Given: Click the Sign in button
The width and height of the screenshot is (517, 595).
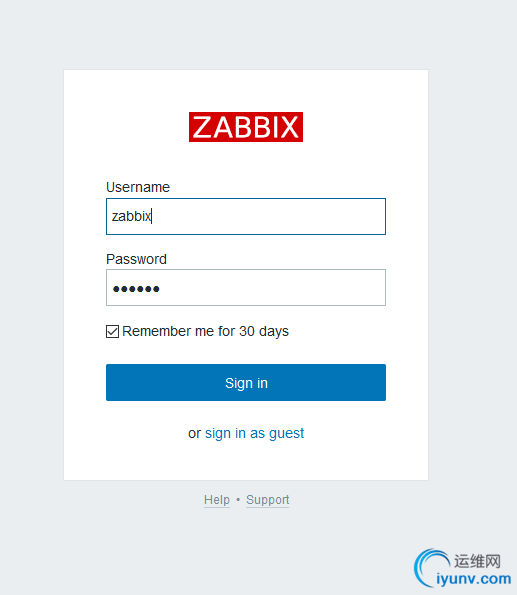Looking at the screenshot, I should pyautogui.click(x=246, y=382).
